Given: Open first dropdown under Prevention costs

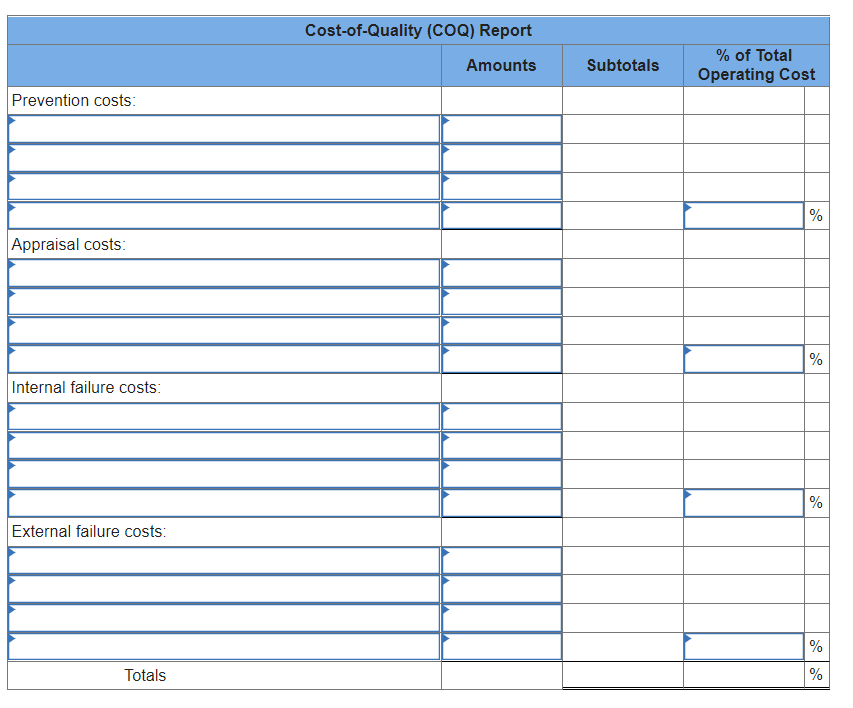Looking at the screenshot, I should click(224, 129).
